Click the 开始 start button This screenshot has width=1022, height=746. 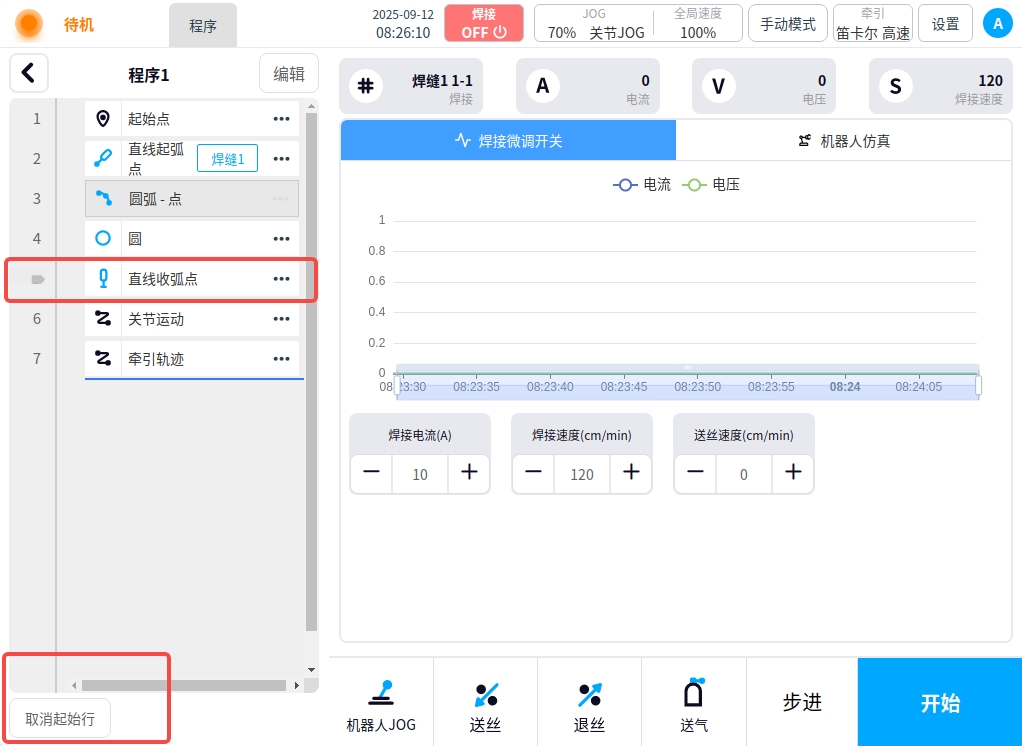[939, 702]
